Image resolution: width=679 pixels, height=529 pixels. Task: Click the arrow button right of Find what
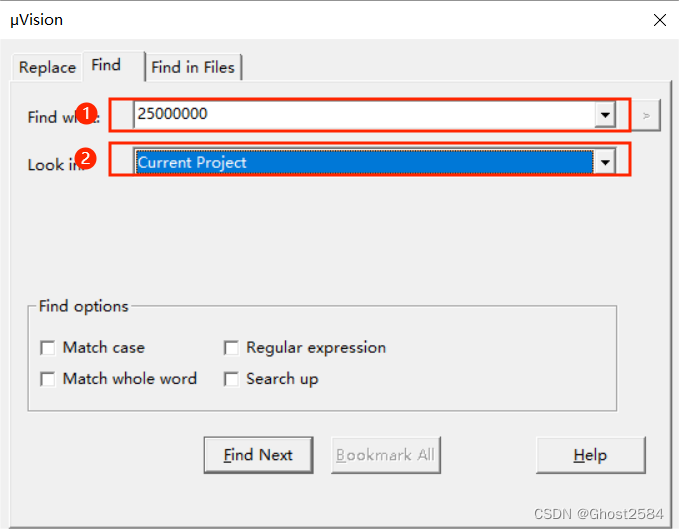(647, 115)
